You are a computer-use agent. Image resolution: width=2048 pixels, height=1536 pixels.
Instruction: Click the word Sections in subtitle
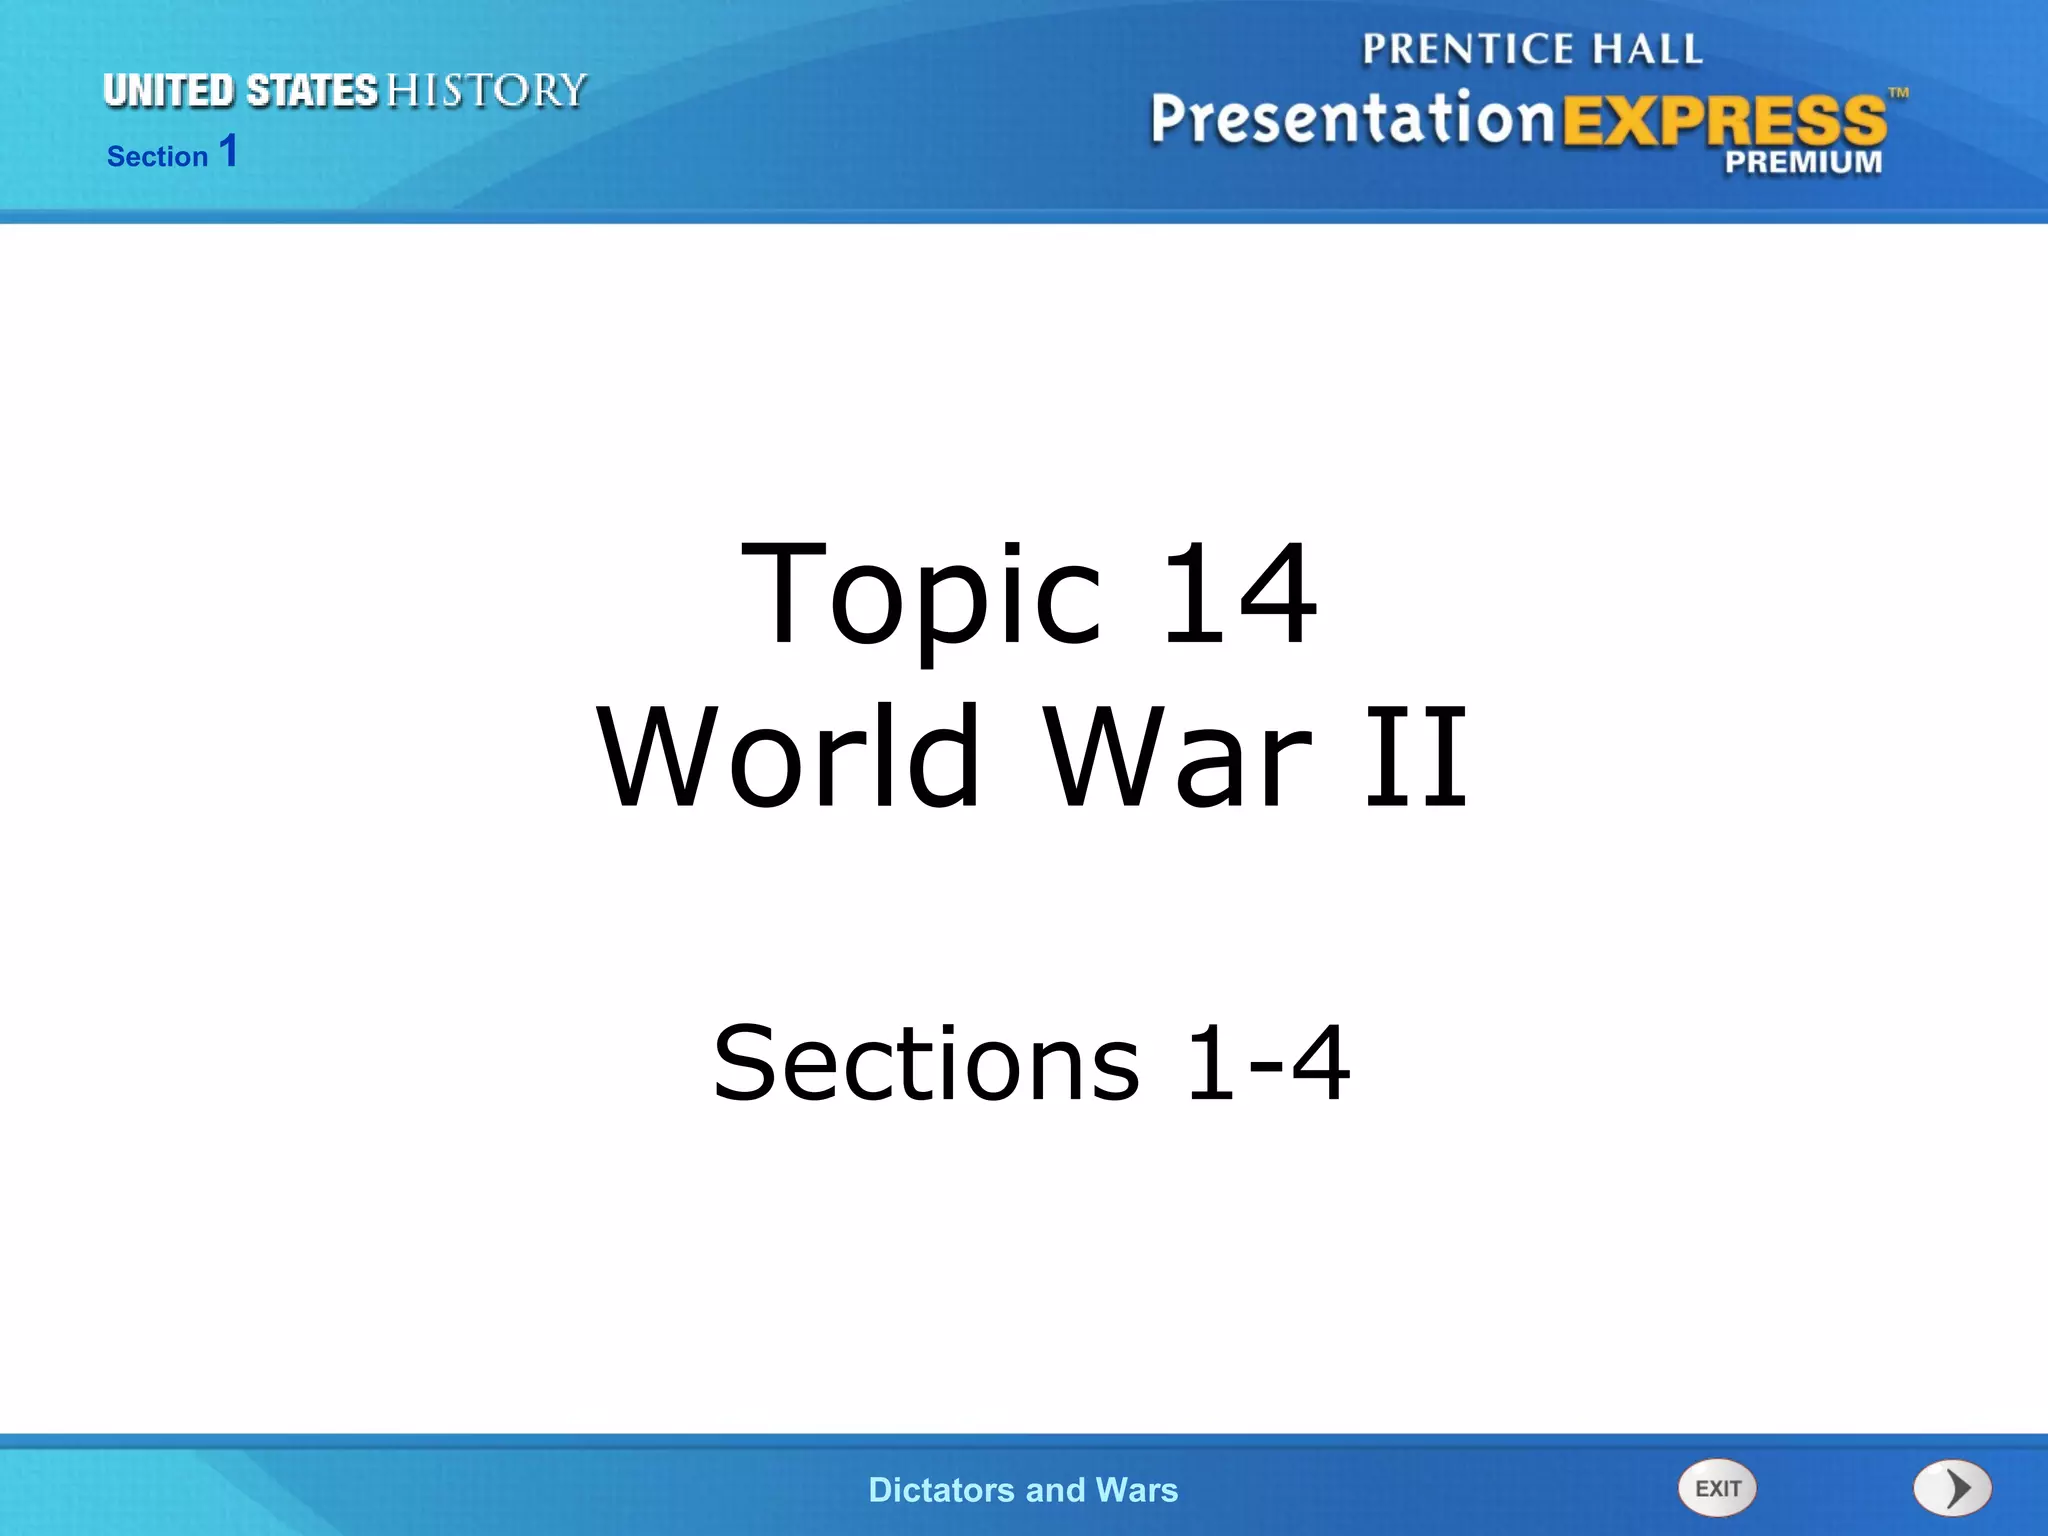click(926, 1063)
